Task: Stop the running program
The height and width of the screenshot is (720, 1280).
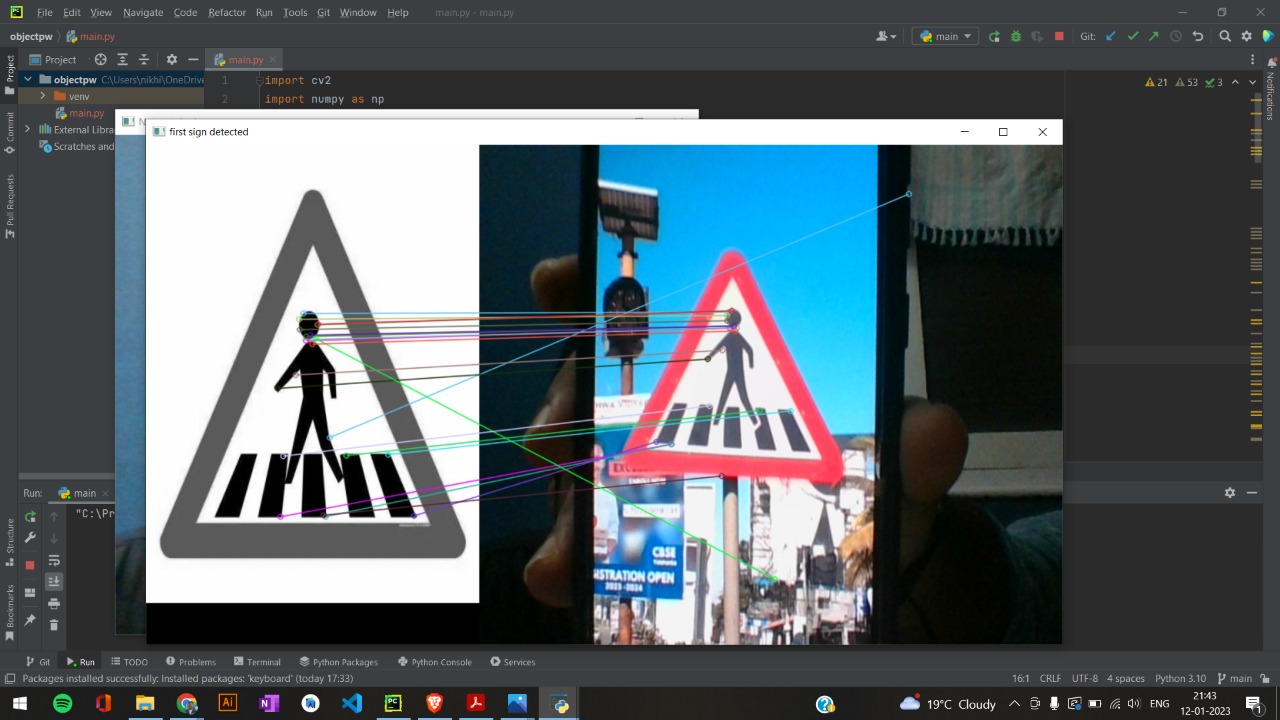Action: point(1059,36)
